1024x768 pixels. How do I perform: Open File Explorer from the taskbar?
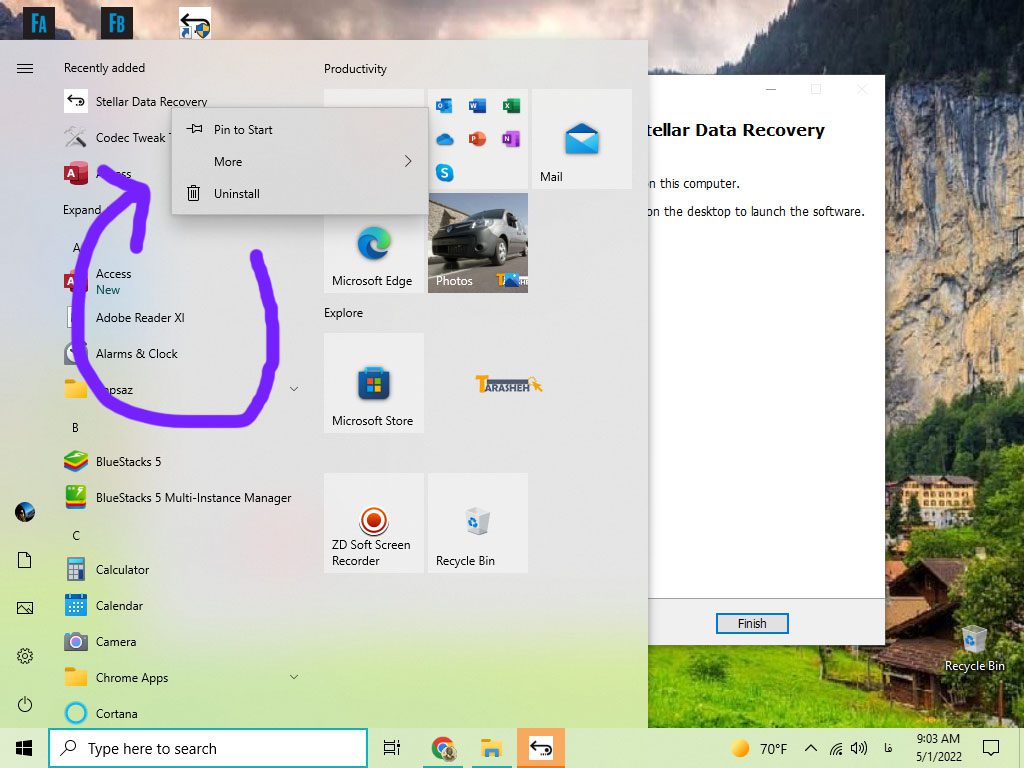click(491, 748)
